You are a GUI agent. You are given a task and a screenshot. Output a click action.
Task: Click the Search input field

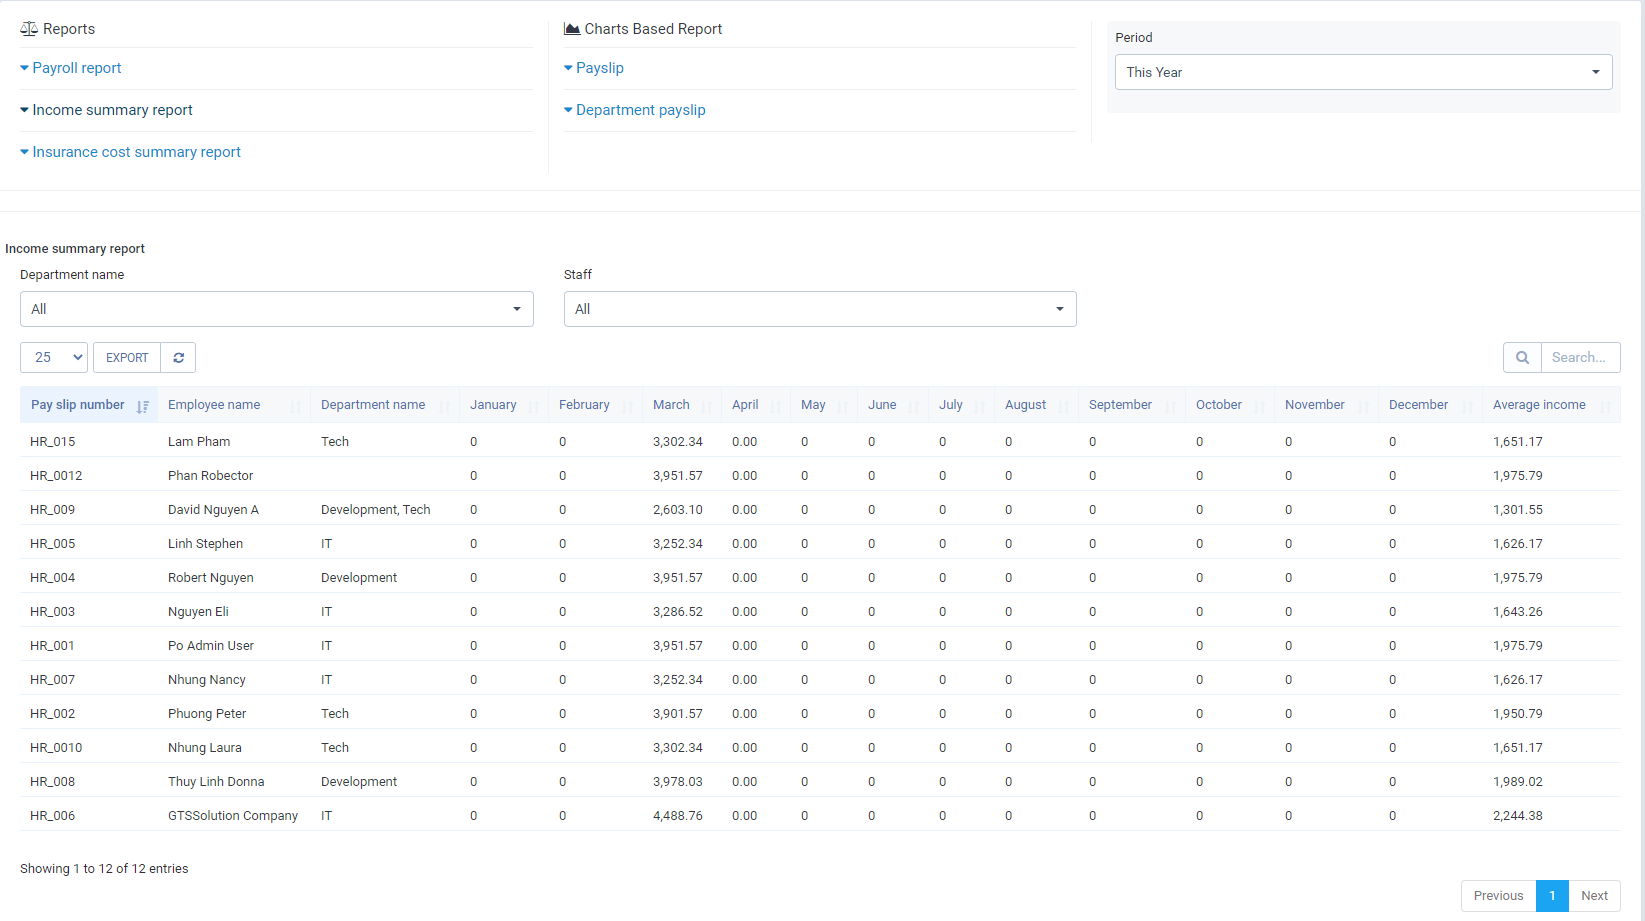point(1580,357)
